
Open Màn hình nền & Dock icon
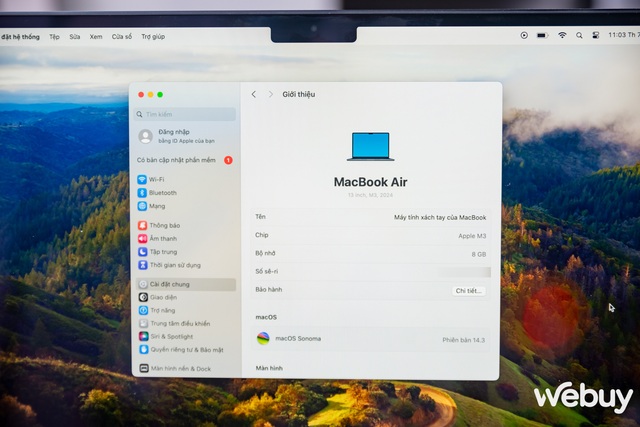click(x=144, y=368)
